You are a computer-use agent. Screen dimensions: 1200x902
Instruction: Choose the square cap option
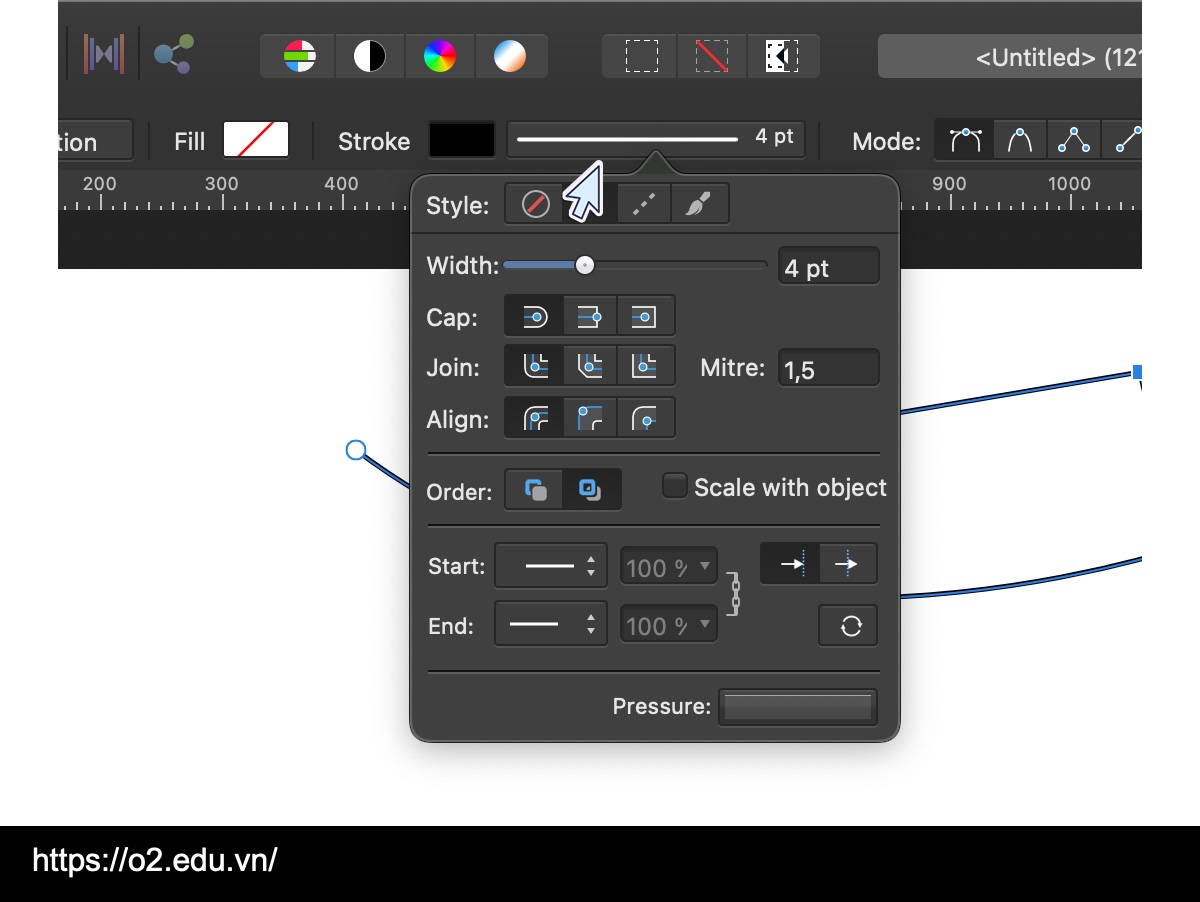click(x=645, y=317)
